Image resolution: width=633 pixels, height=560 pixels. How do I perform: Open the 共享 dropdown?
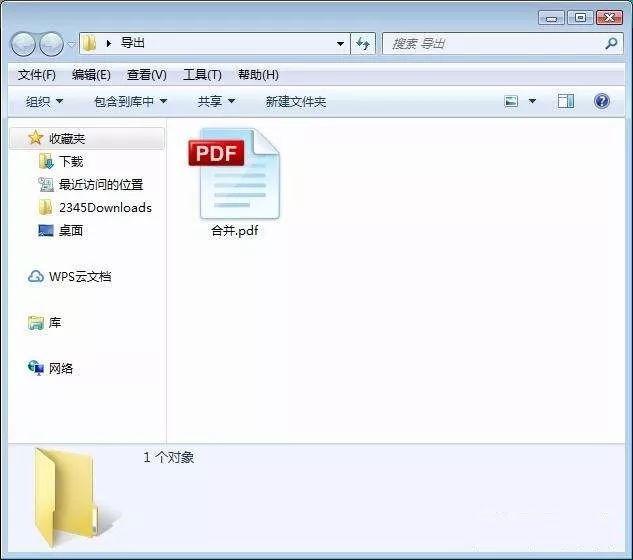(216, 101)
